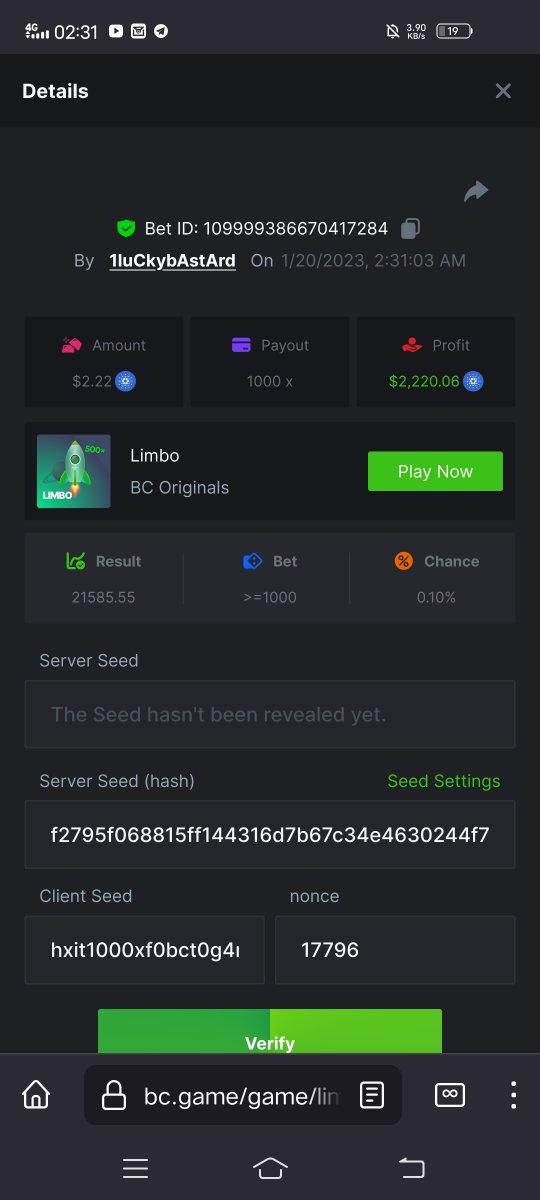Tap the green verified shield icon
Viewport: 540px width, 1200px height.
(126, 229)
